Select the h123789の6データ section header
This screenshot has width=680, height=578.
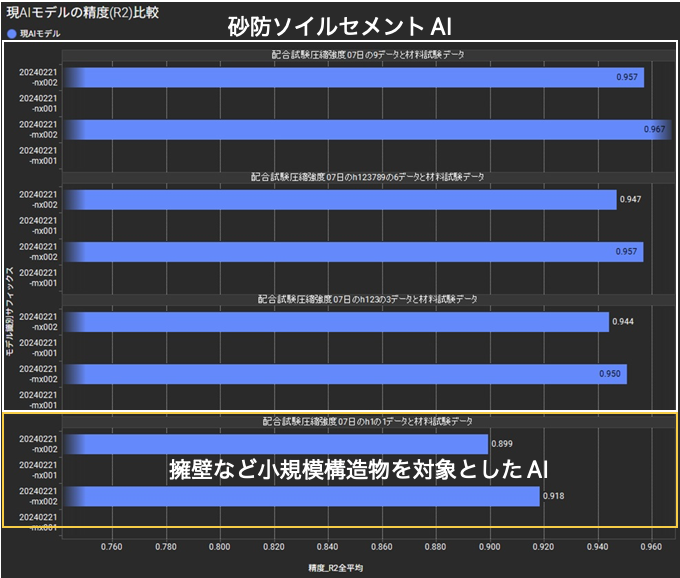pos(366,177)
